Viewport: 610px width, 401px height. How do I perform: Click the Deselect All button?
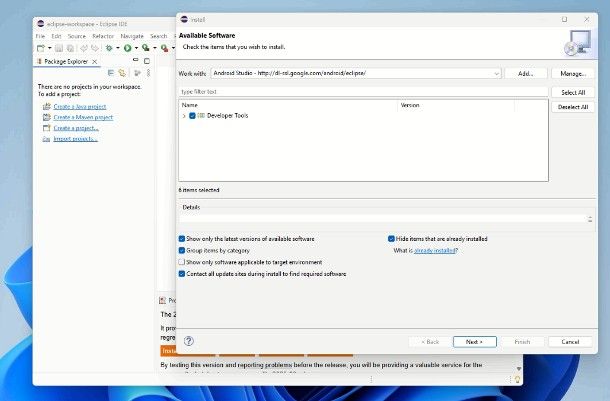tap(573, 107)
